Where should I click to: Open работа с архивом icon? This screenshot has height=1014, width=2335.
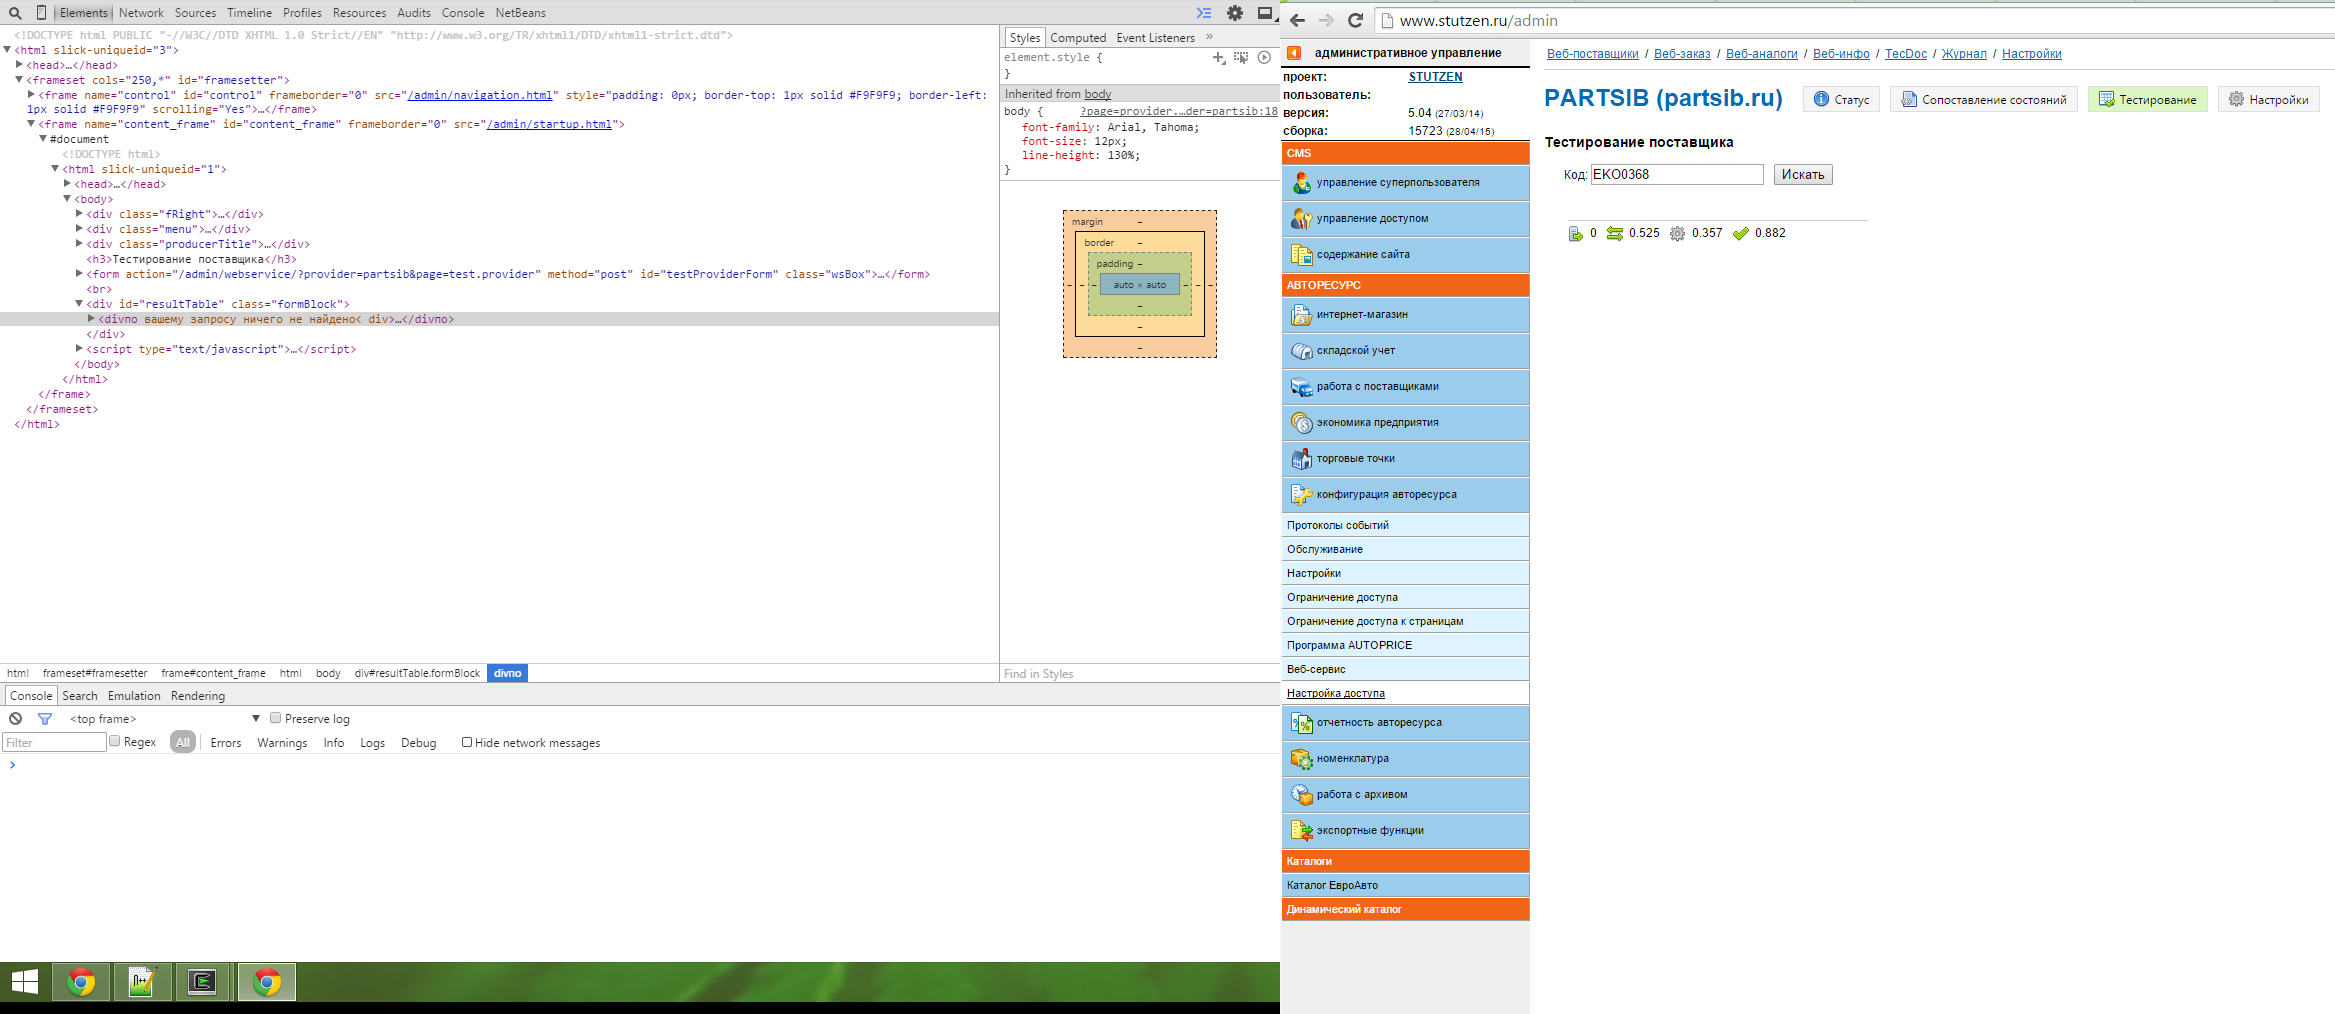pyautogui.click(x=1301, y=795)
